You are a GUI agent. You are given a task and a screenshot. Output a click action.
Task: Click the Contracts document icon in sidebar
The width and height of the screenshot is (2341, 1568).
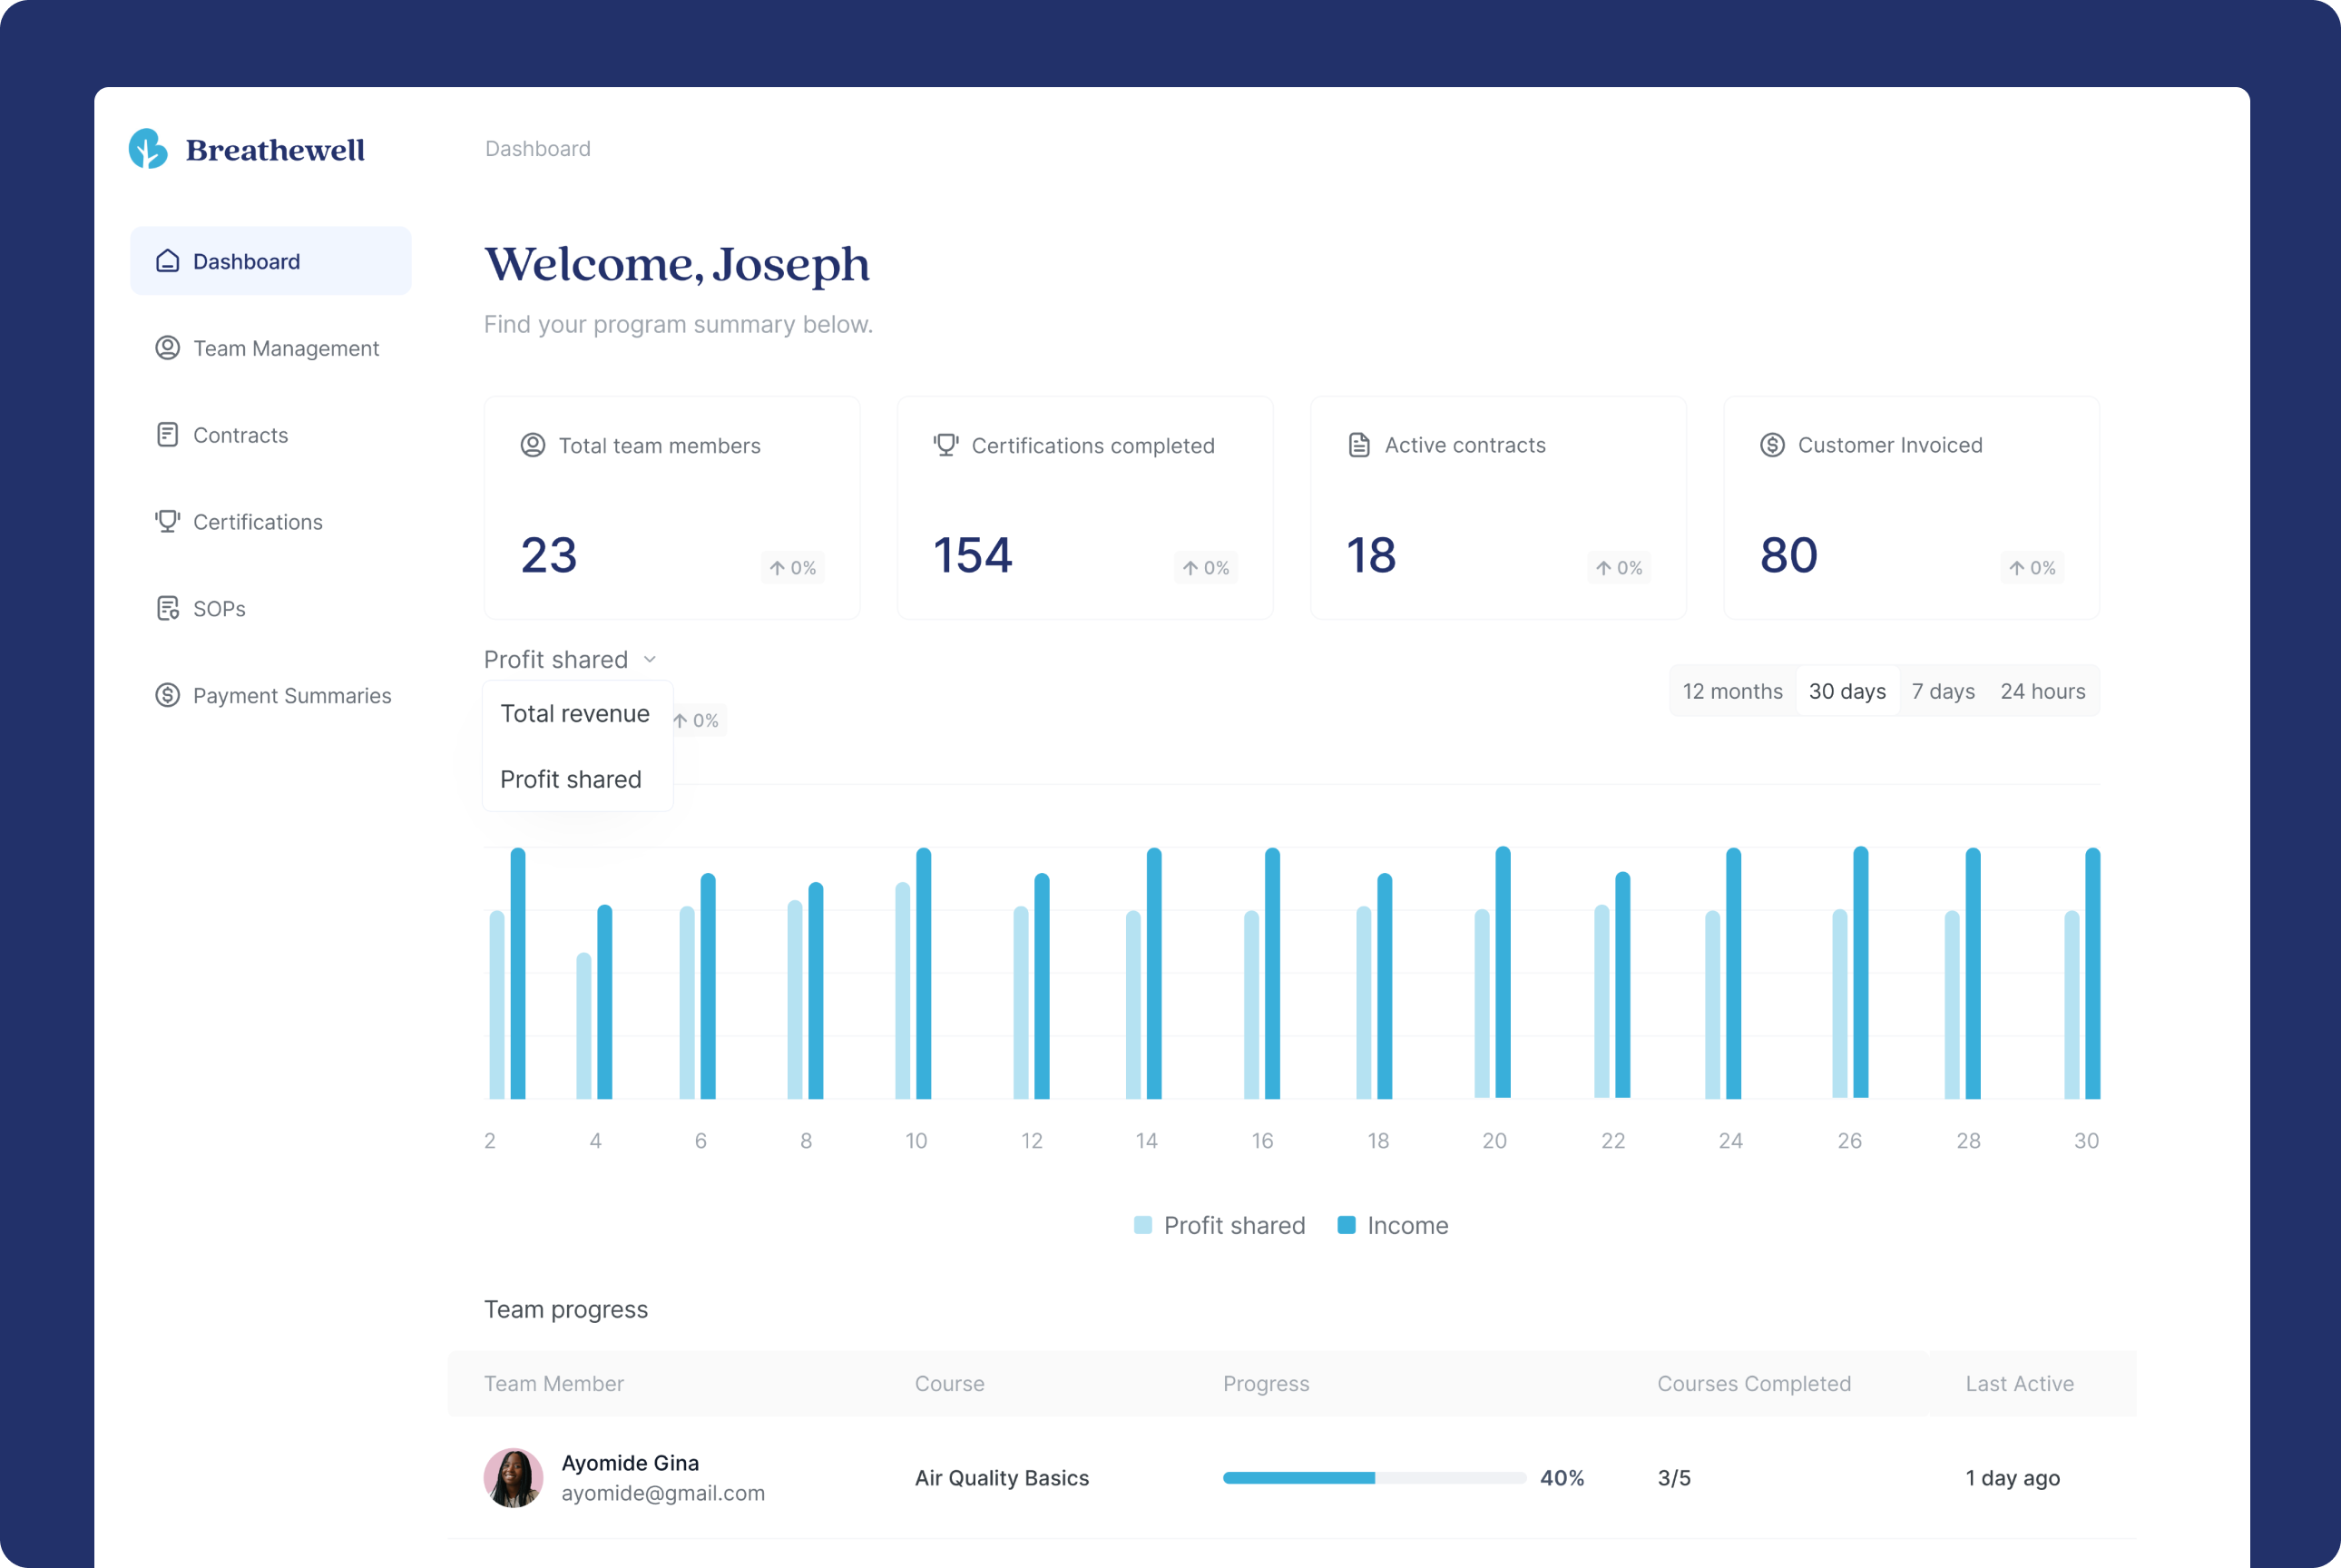click(167, 435)
